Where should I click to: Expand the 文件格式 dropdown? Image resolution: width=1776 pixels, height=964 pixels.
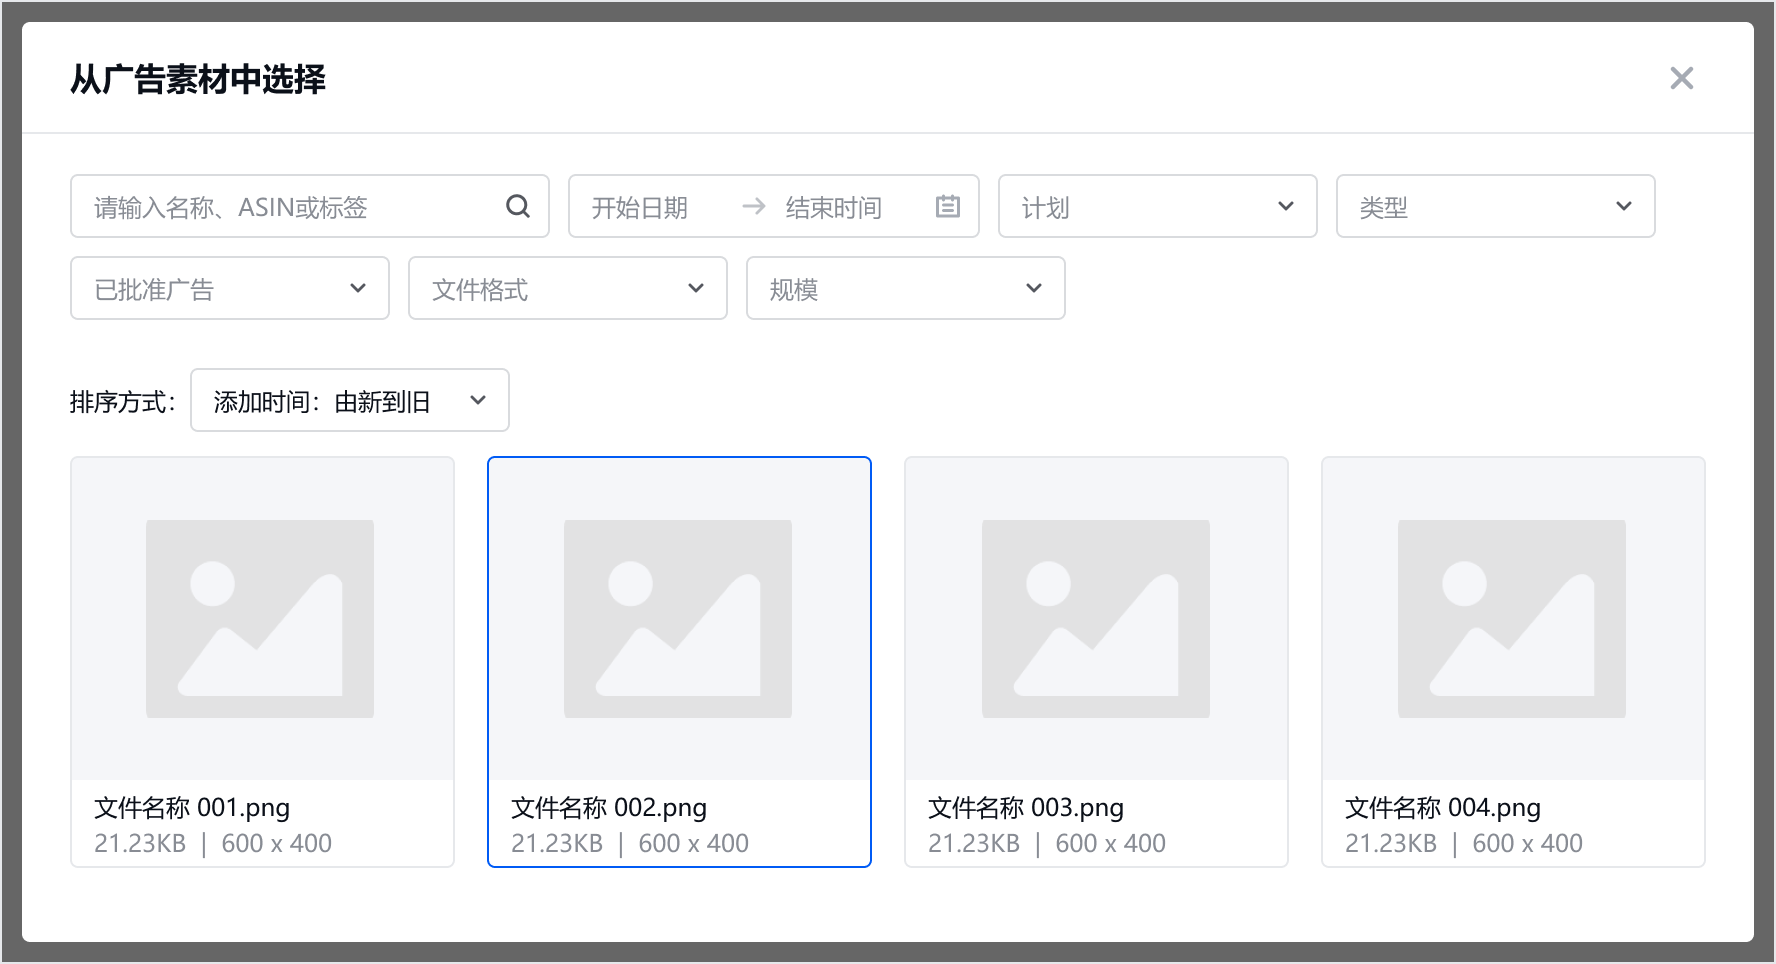tap(567, 288)
